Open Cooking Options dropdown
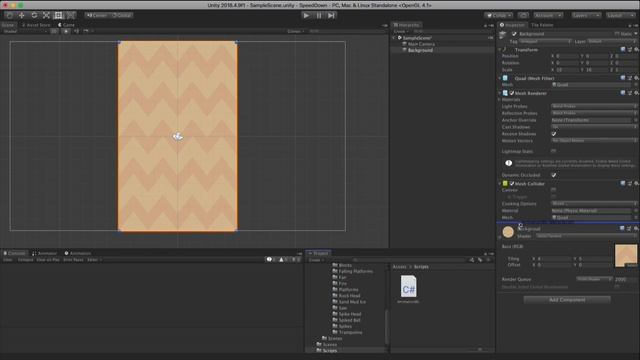The image size is (640, 360). (594, 204)
